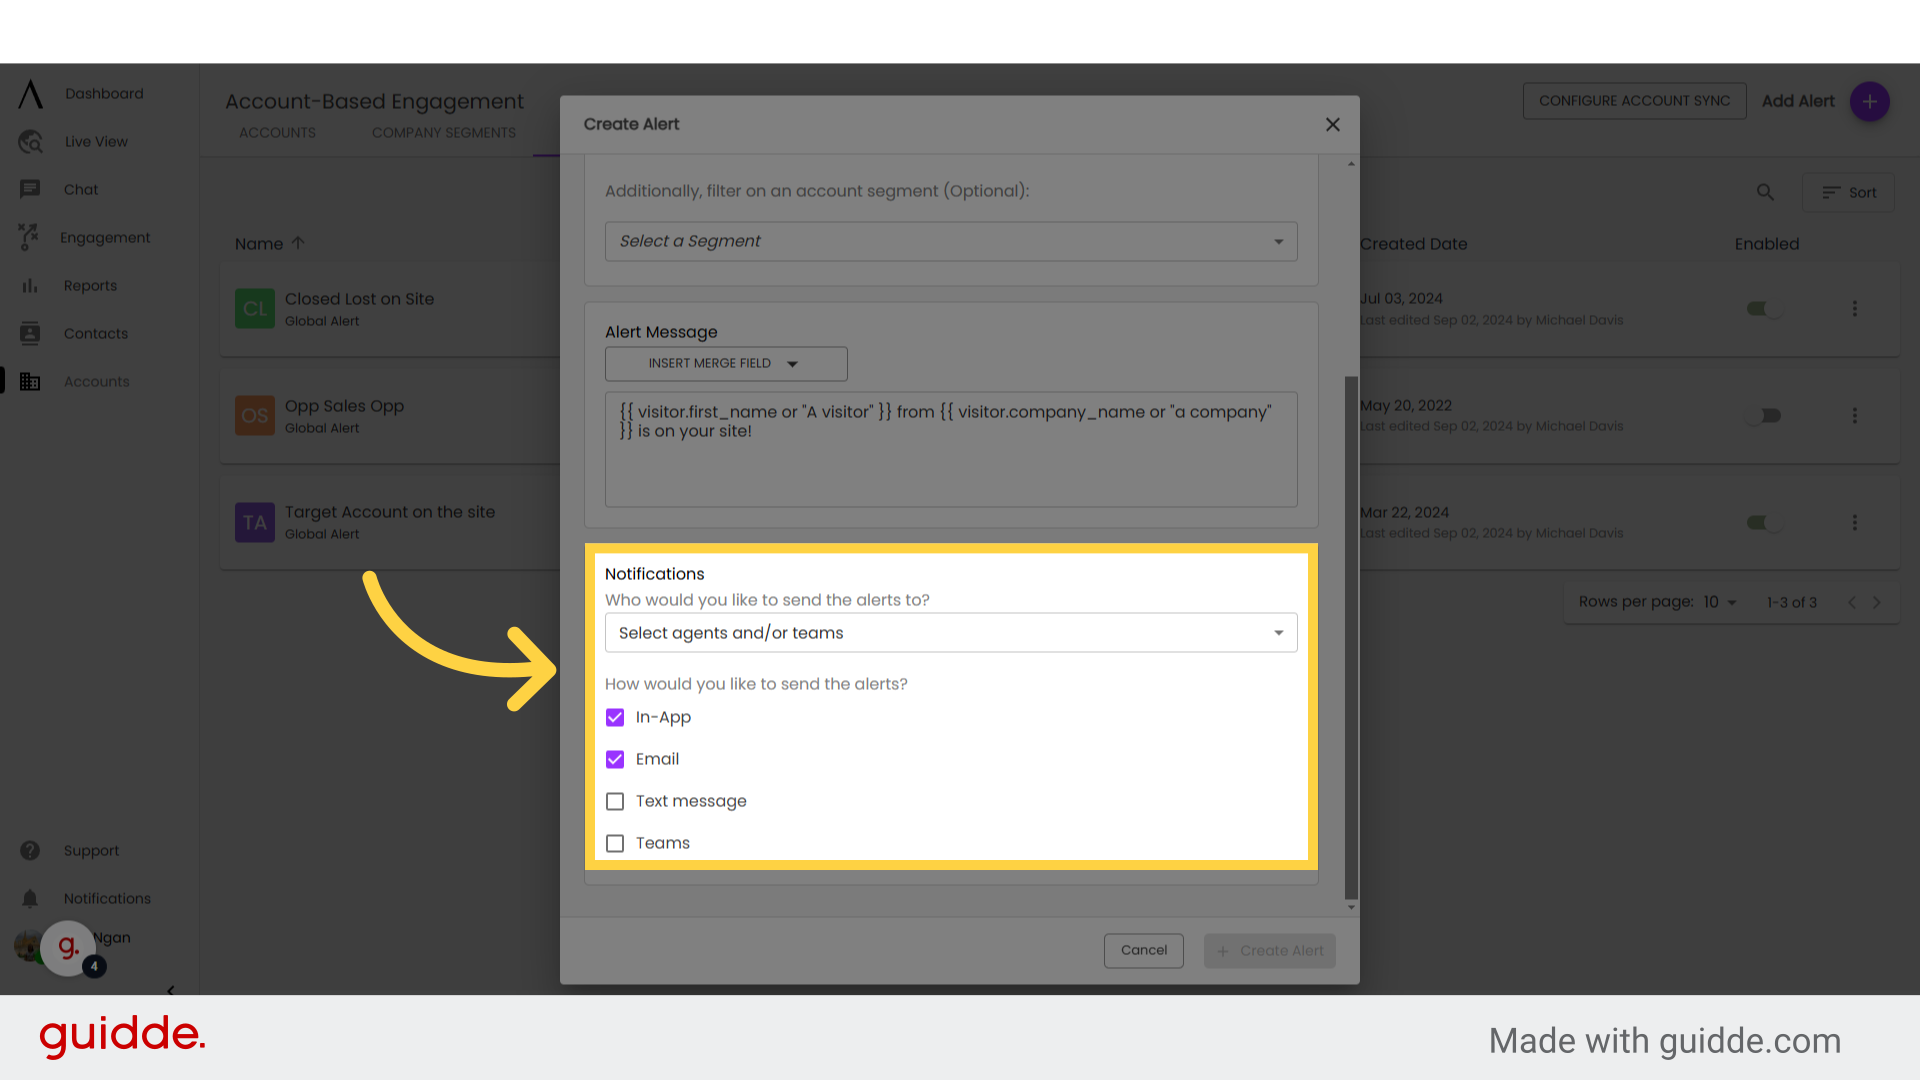
Task: Open Dashboard from sidebar menu
Action: (104, 94)
